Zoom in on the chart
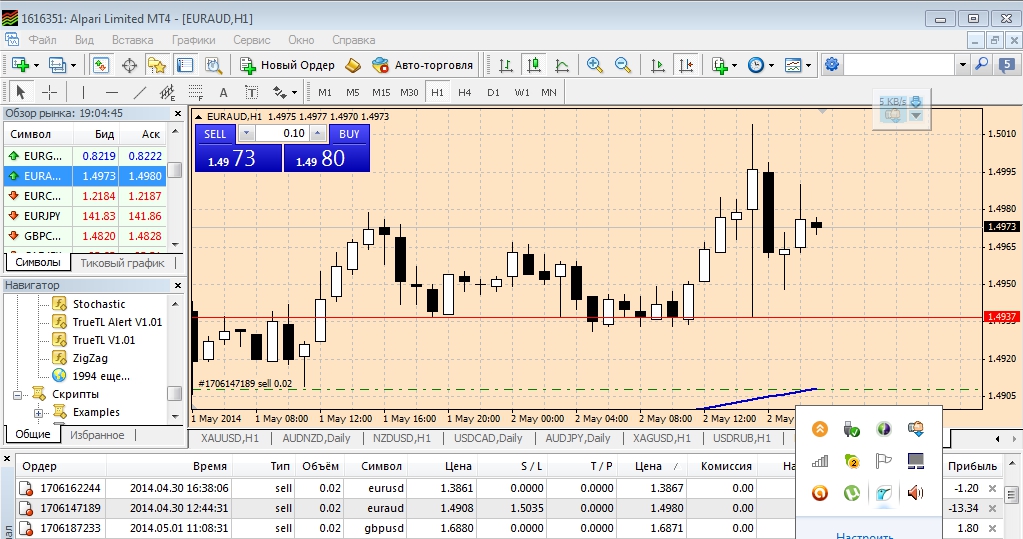Image resolution: width=1023 pixels, height=539 pixels. (594, 65)
